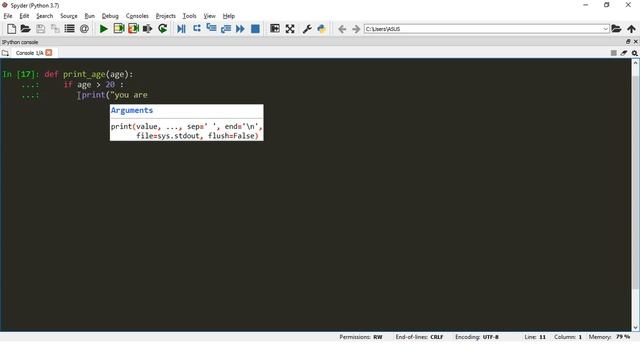Start debugging with debug file icon

click(182, 29)
